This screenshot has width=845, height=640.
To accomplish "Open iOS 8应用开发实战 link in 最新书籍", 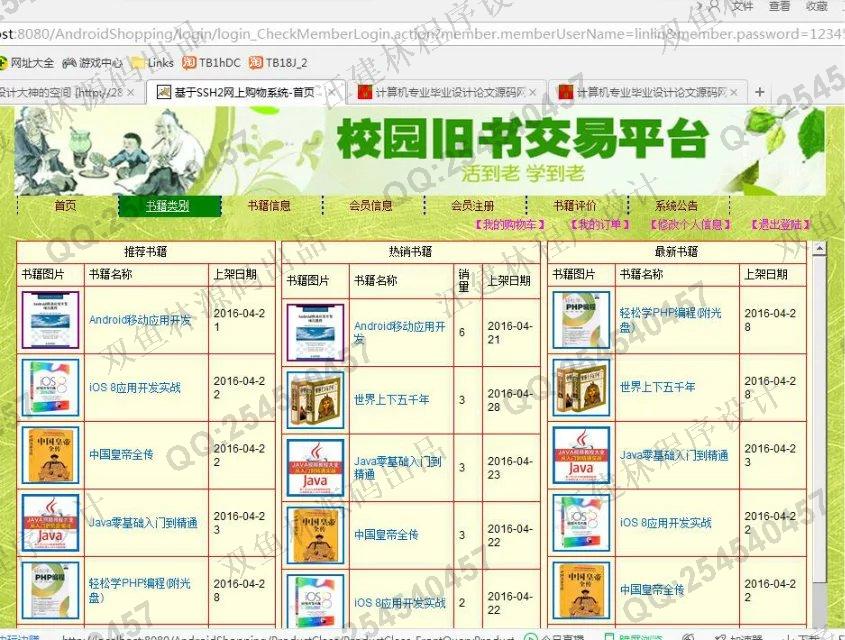I will click(666, 523).
